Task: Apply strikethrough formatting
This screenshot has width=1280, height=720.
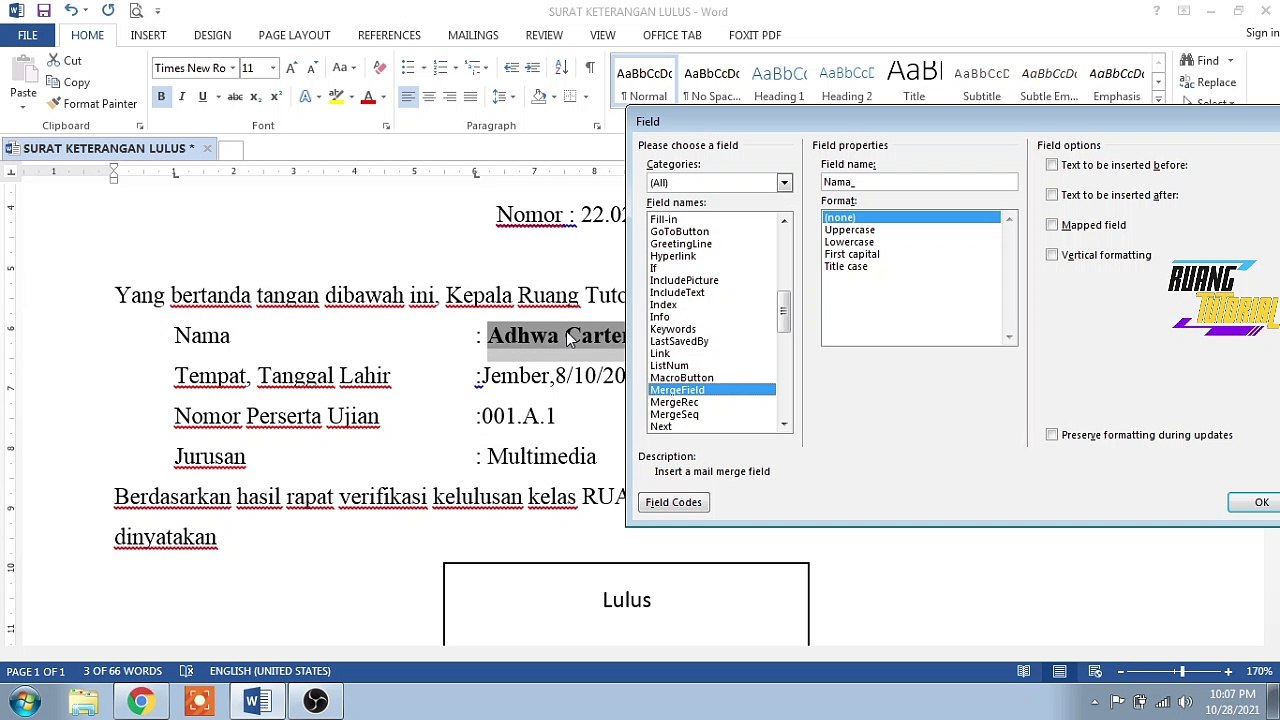Action: [235, 97]
